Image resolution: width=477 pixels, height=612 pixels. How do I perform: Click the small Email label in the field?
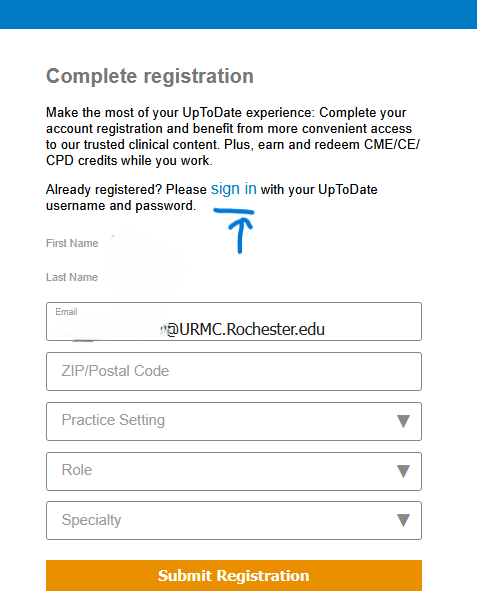click(x=66, y=312)
